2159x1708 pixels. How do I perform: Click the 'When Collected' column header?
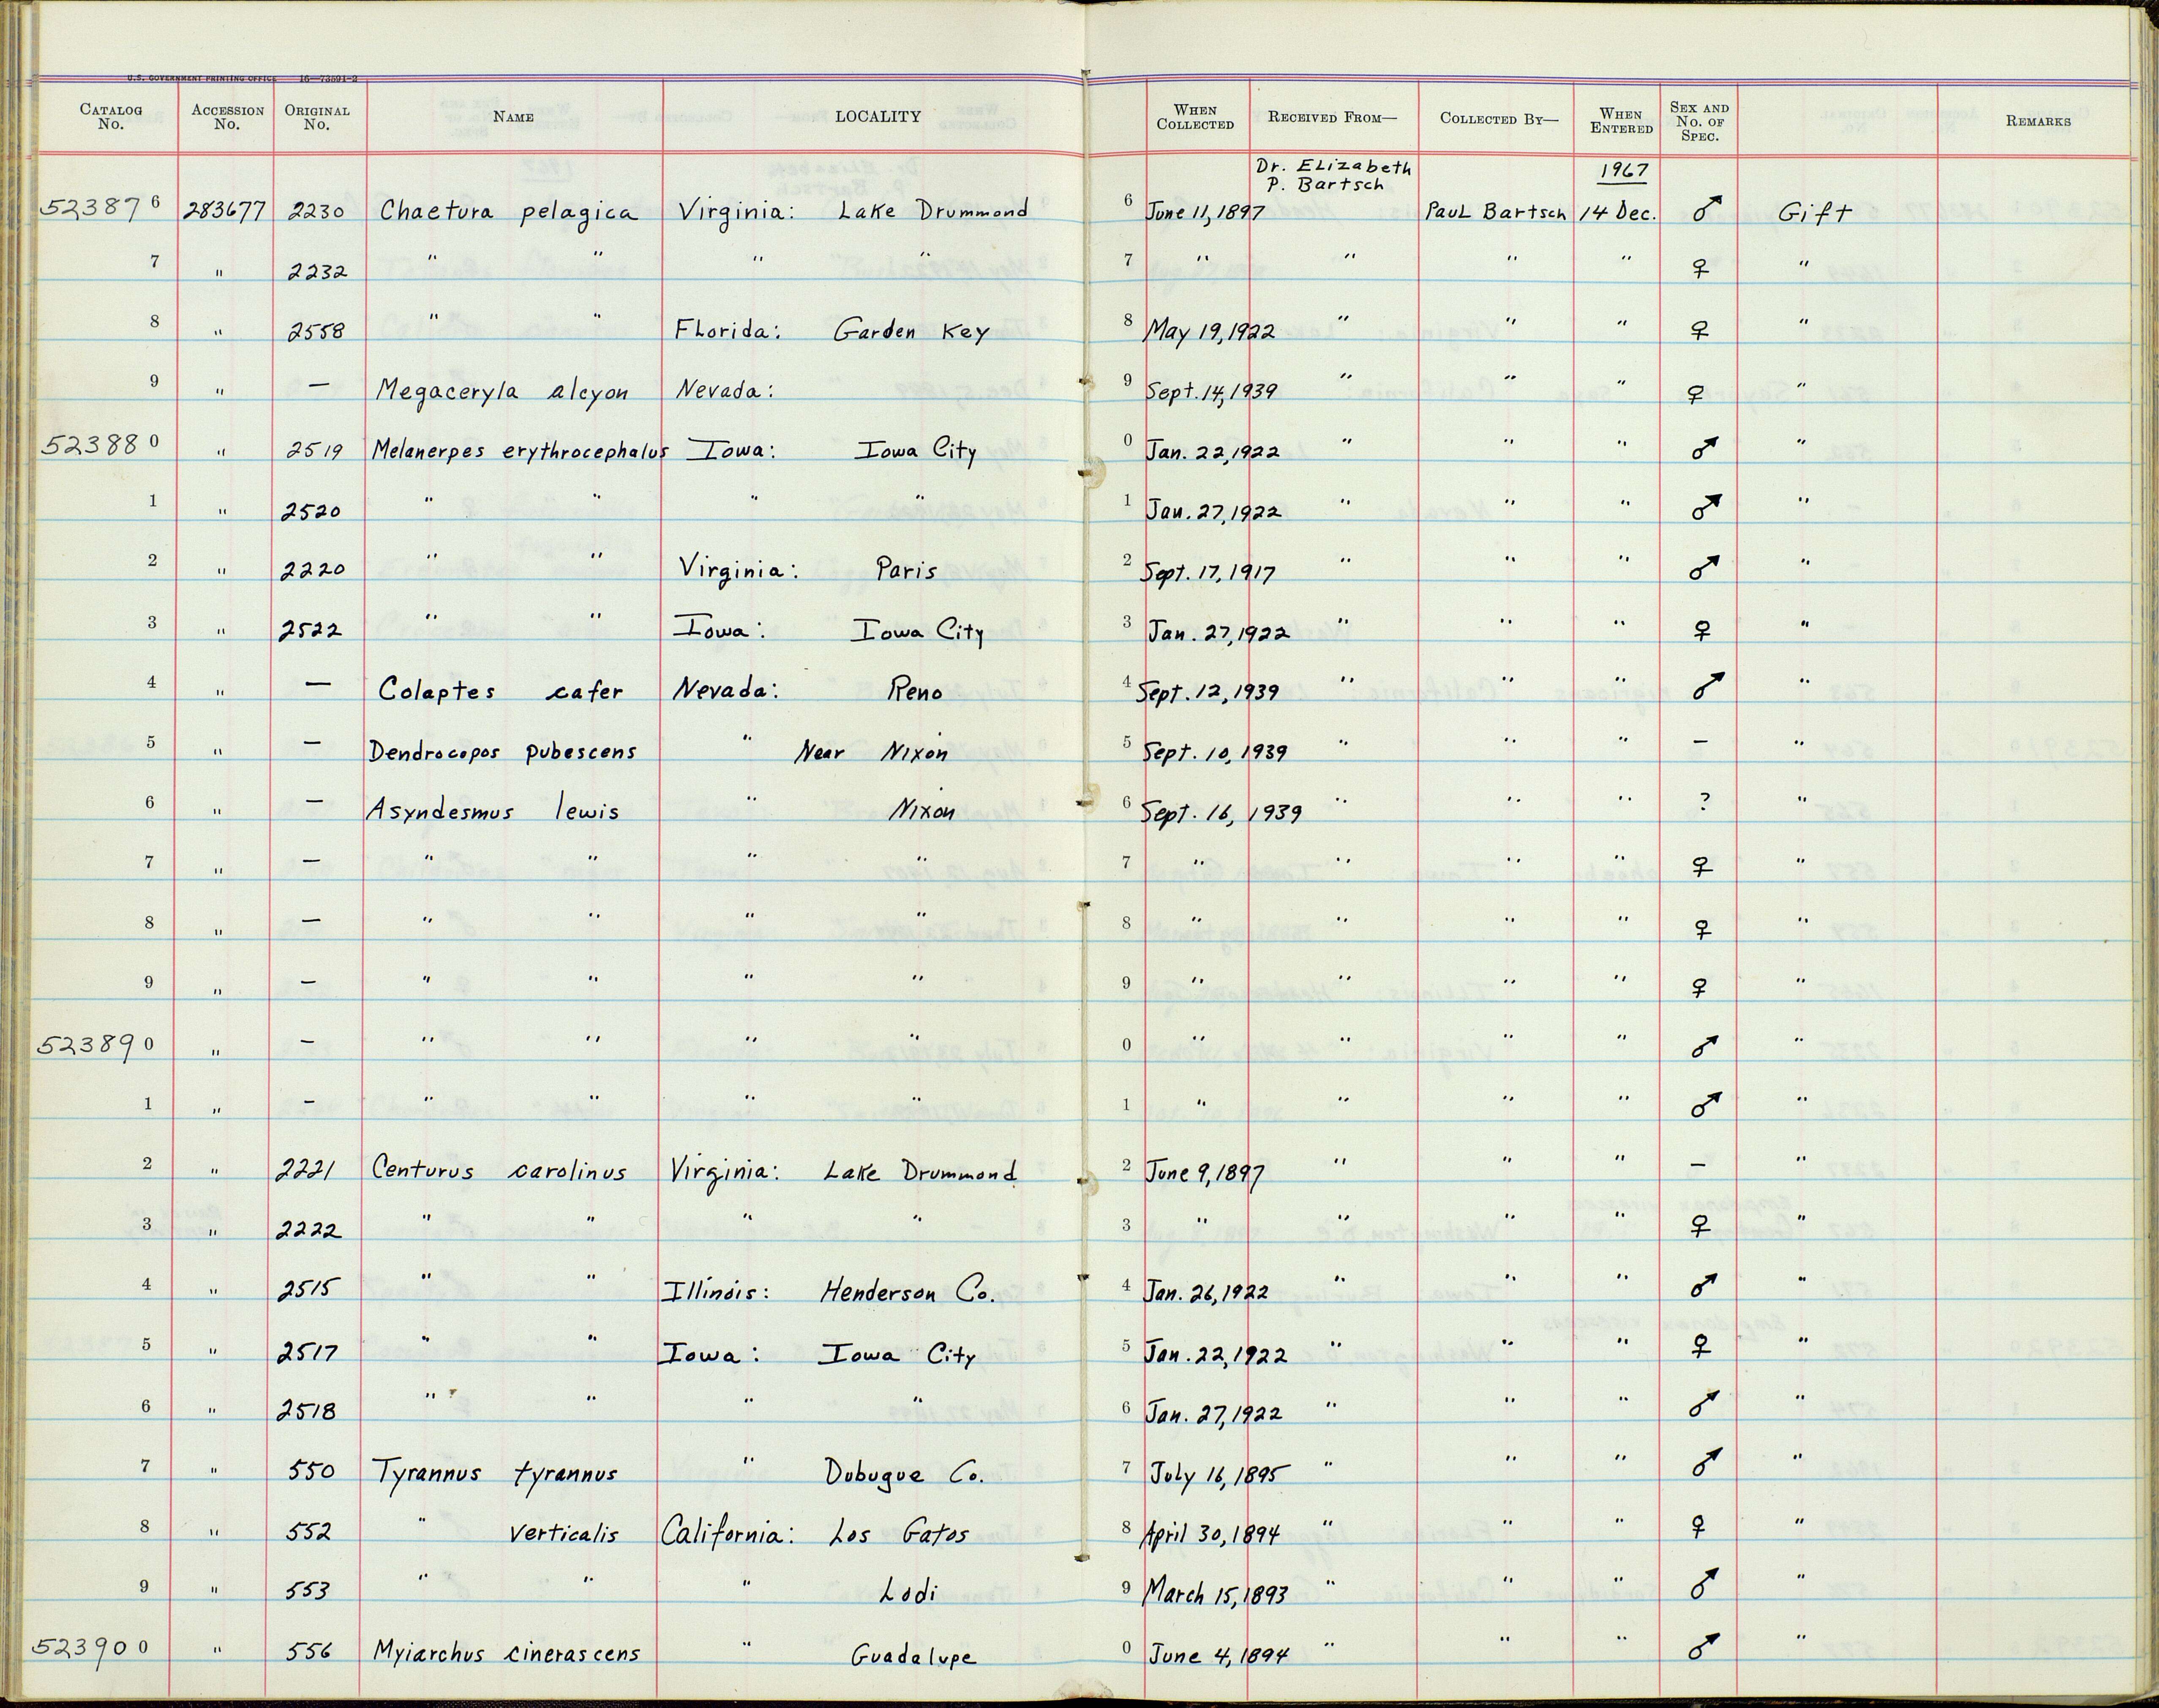click(1195, 118)
